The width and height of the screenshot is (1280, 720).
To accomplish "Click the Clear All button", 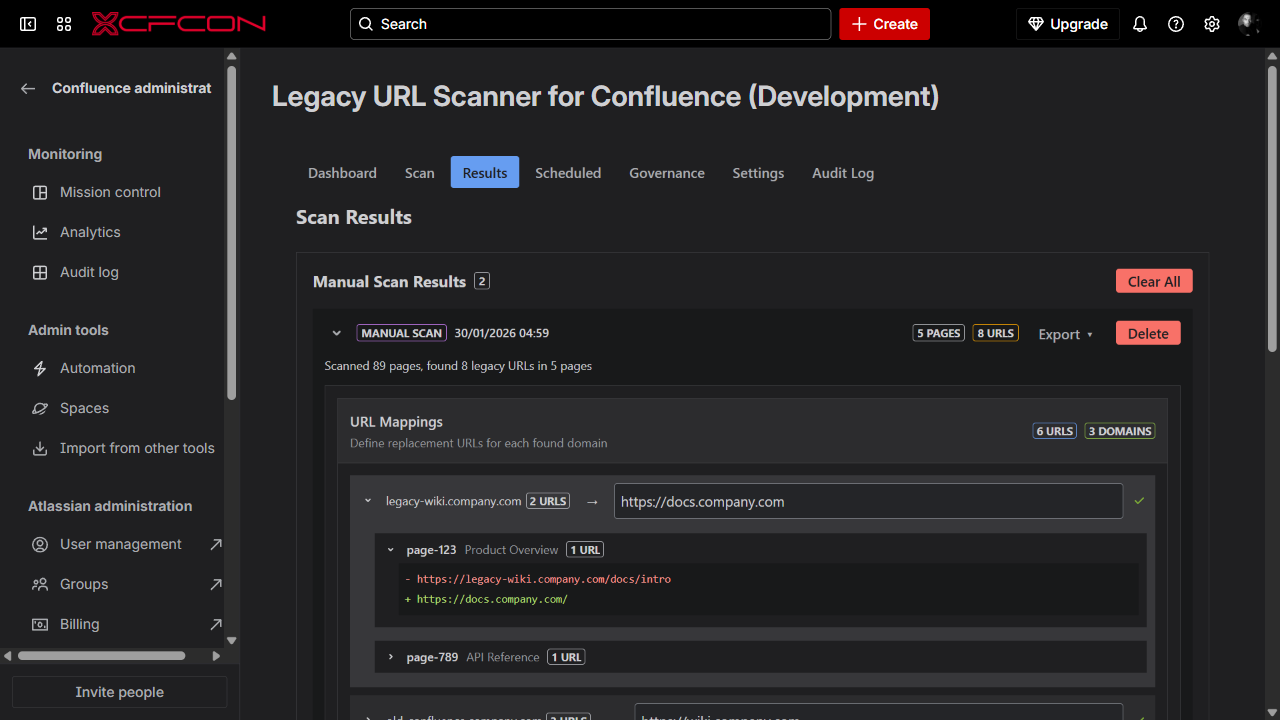I will [x=1154, y=281].
